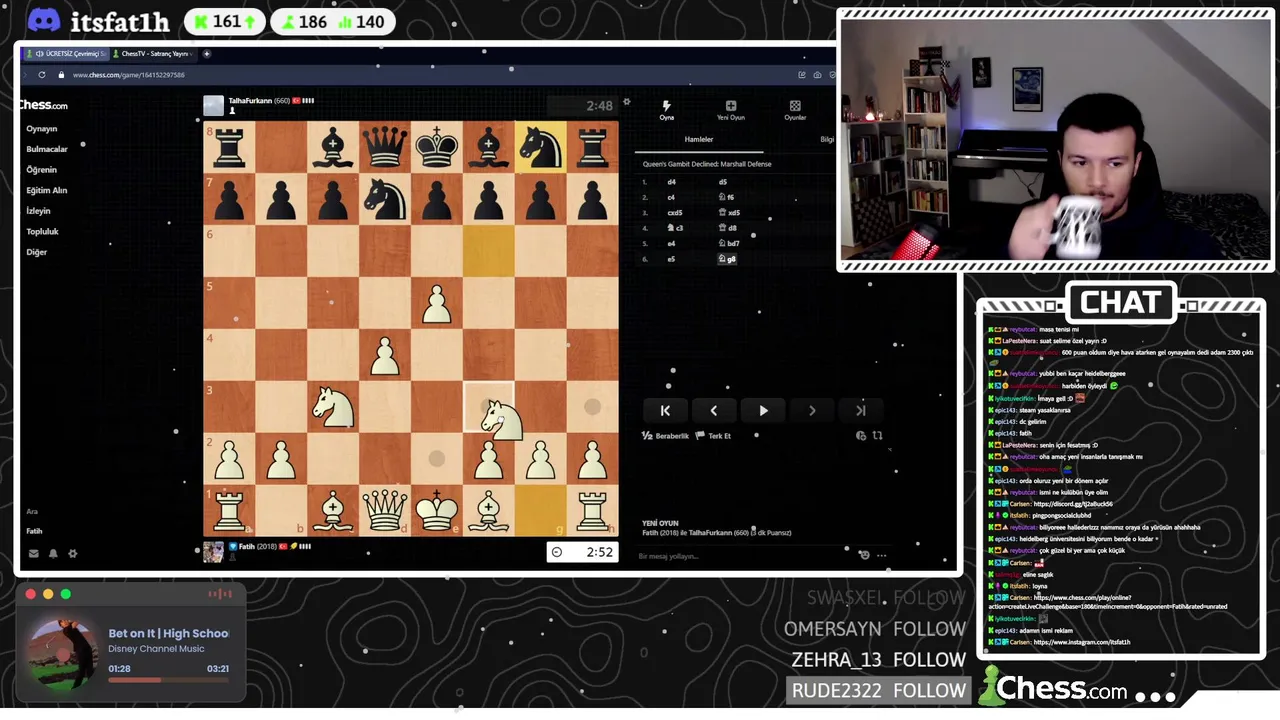Flip the board icon
Image resolution: width=1280 pixels, height=720 pixels.
pos(877,436)
